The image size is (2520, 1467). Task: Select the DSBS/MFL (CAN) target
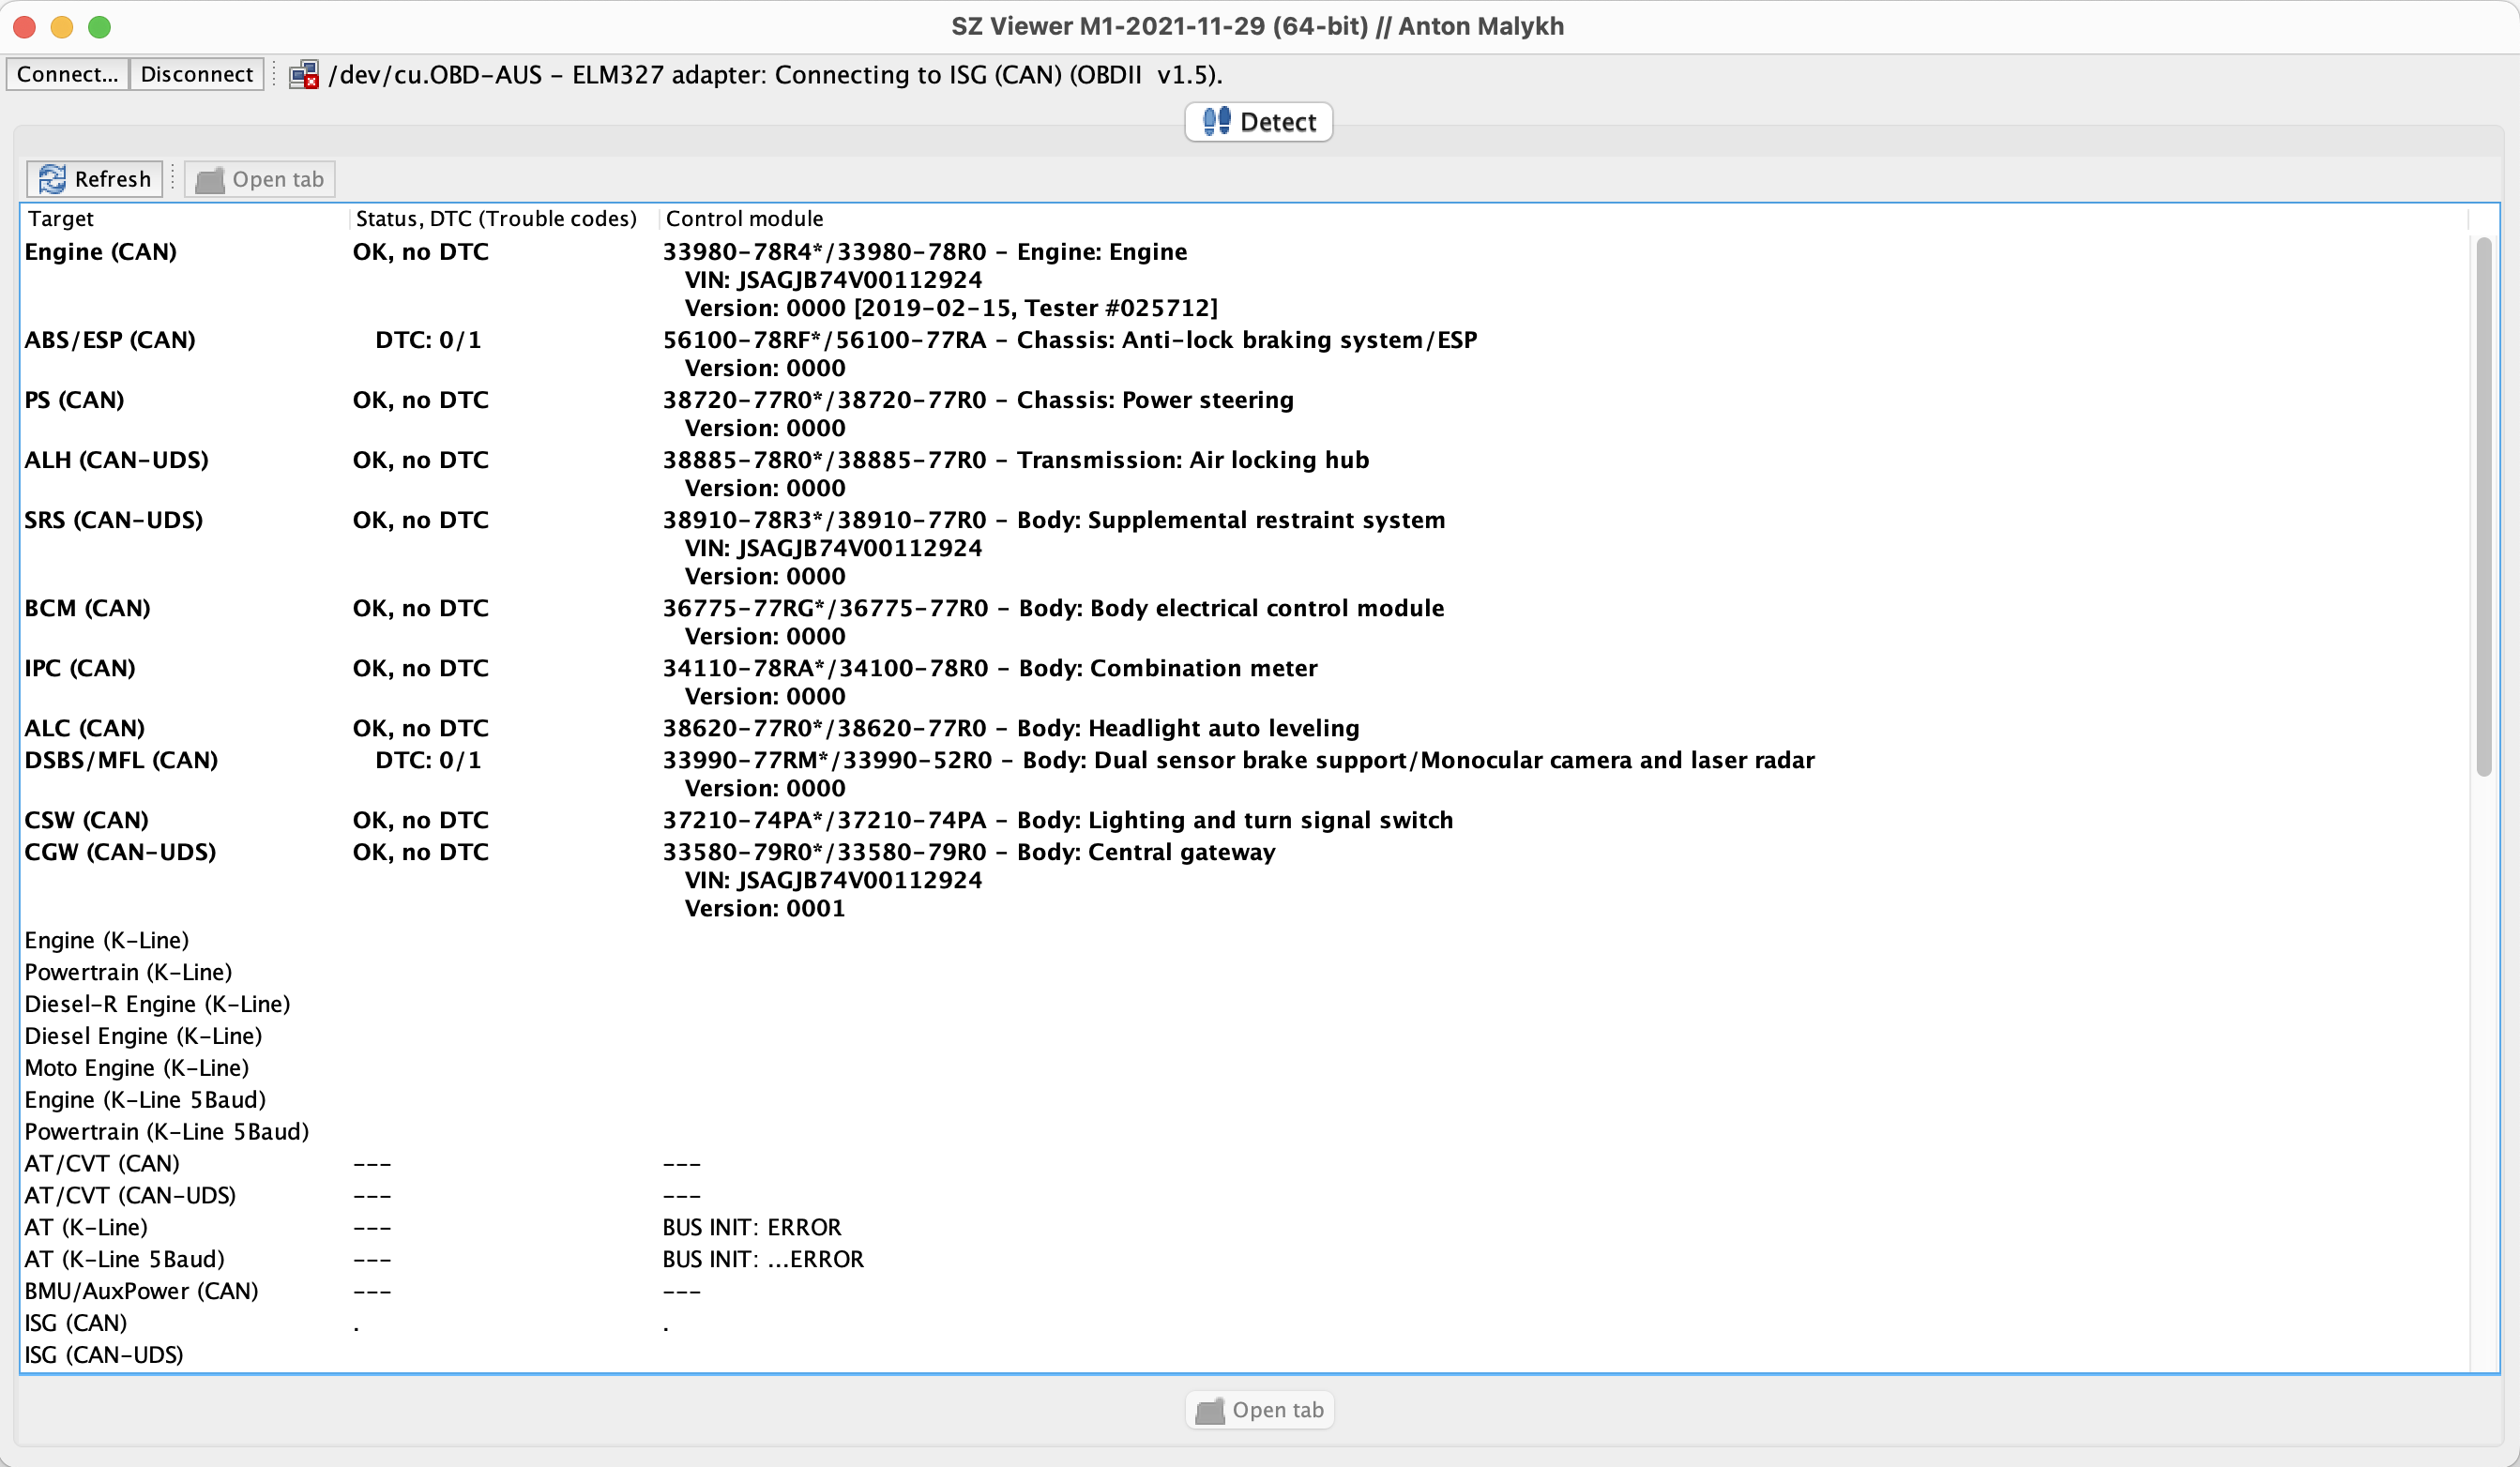[121, 760]
